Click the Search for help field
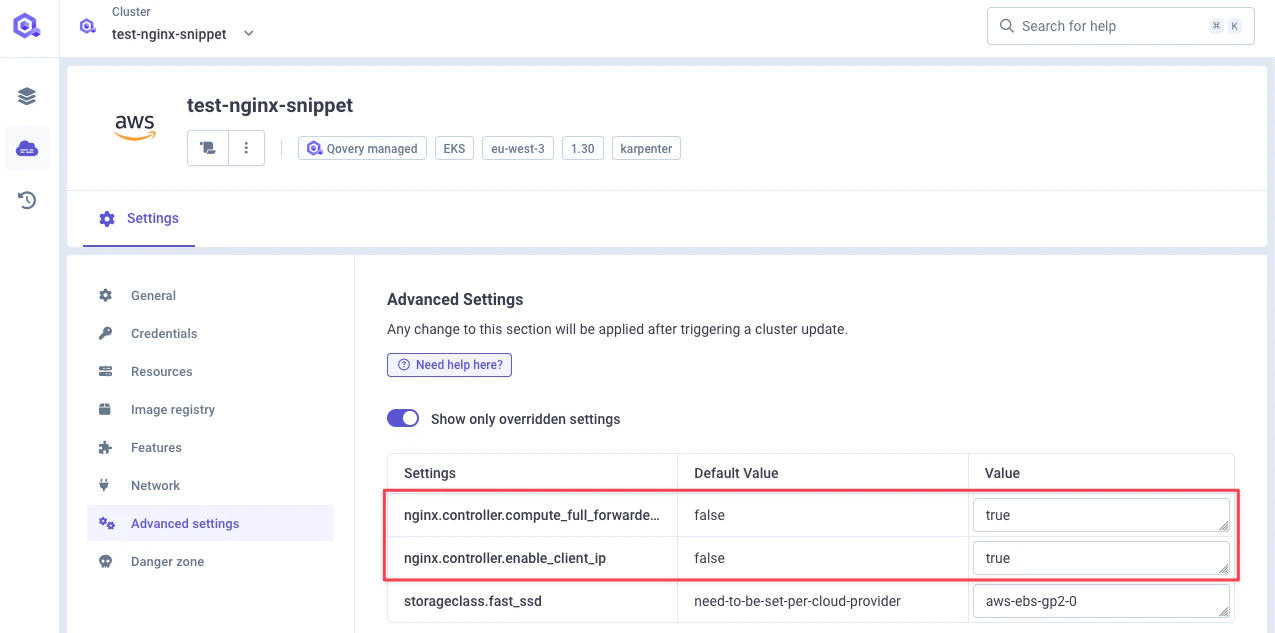Screen dimensions: 1275x633 (1110, 26)
